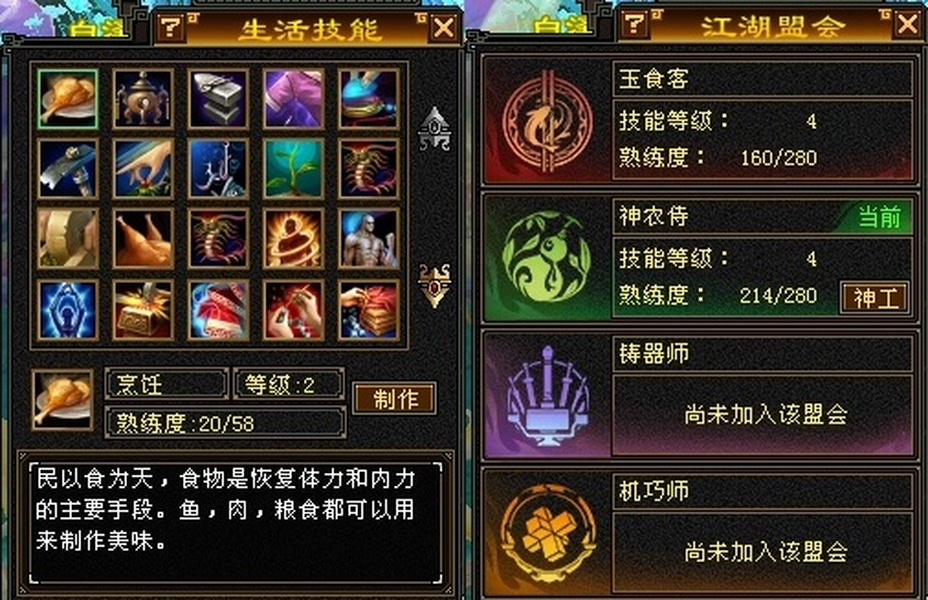Screen dimensions: 928x600
Task: Select the blue crystal skill icon
Action: (67, 309)
